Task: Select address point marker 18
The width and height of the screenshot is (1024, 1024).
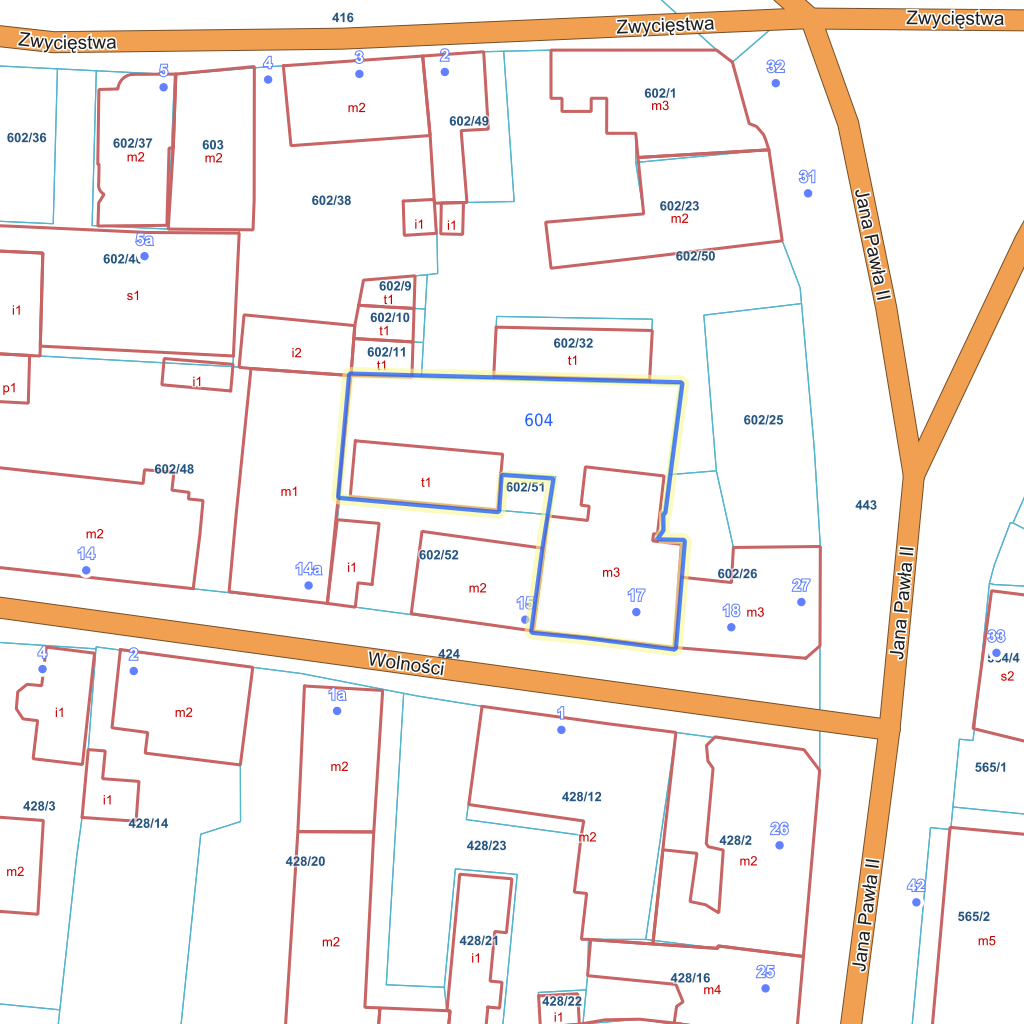Action: click(731, 627)
